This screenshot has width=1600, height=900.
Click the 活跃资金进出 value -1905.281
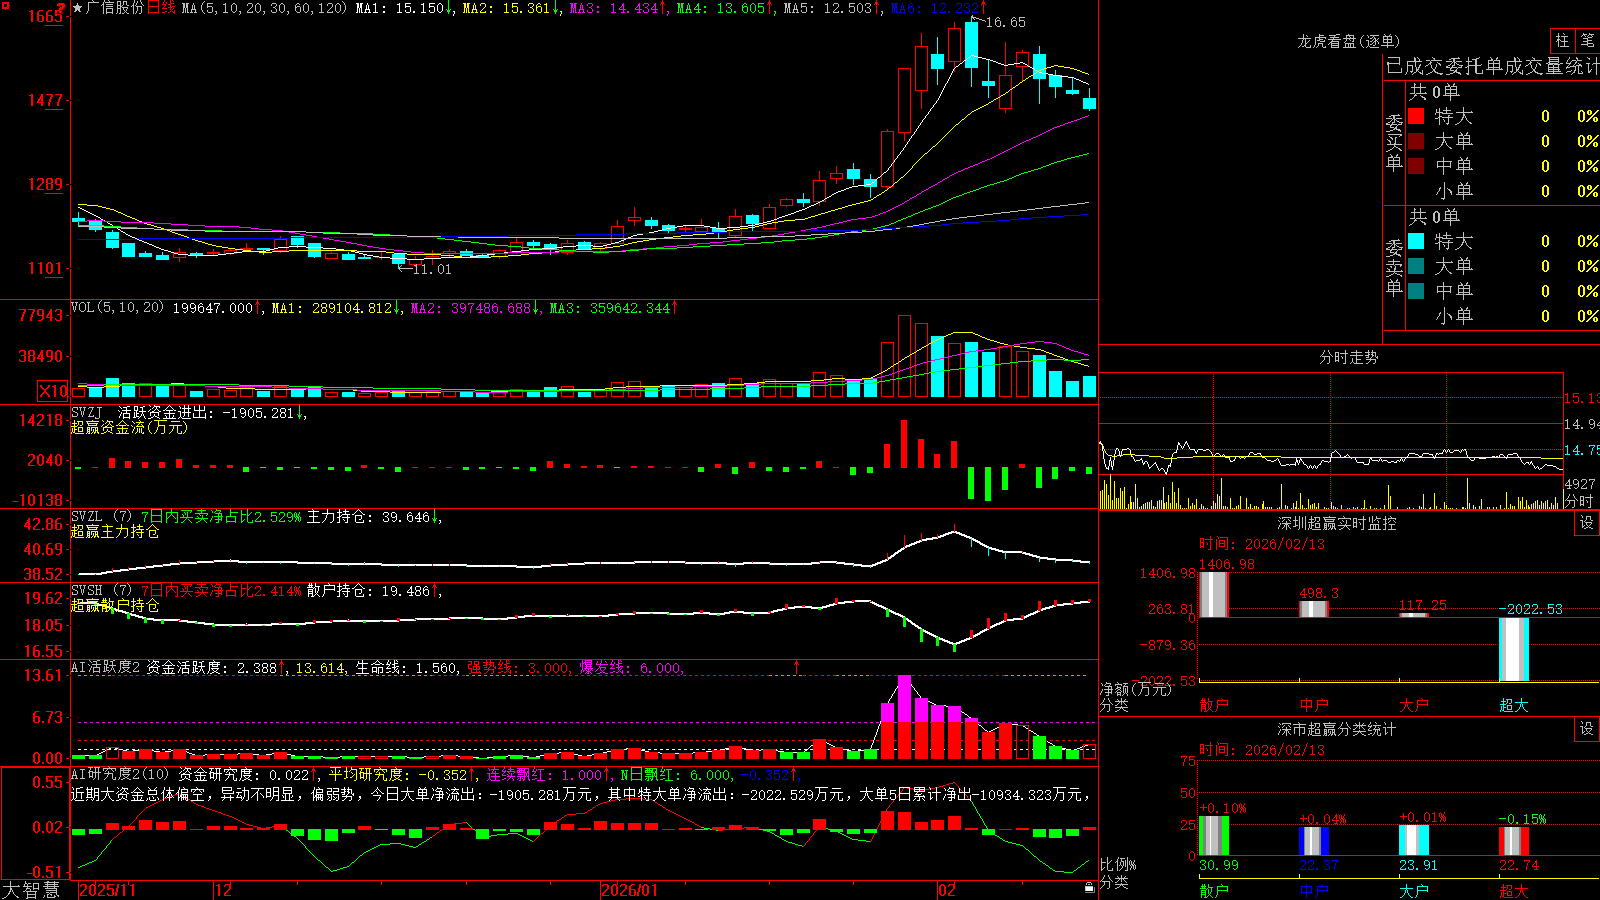point(259,412)
